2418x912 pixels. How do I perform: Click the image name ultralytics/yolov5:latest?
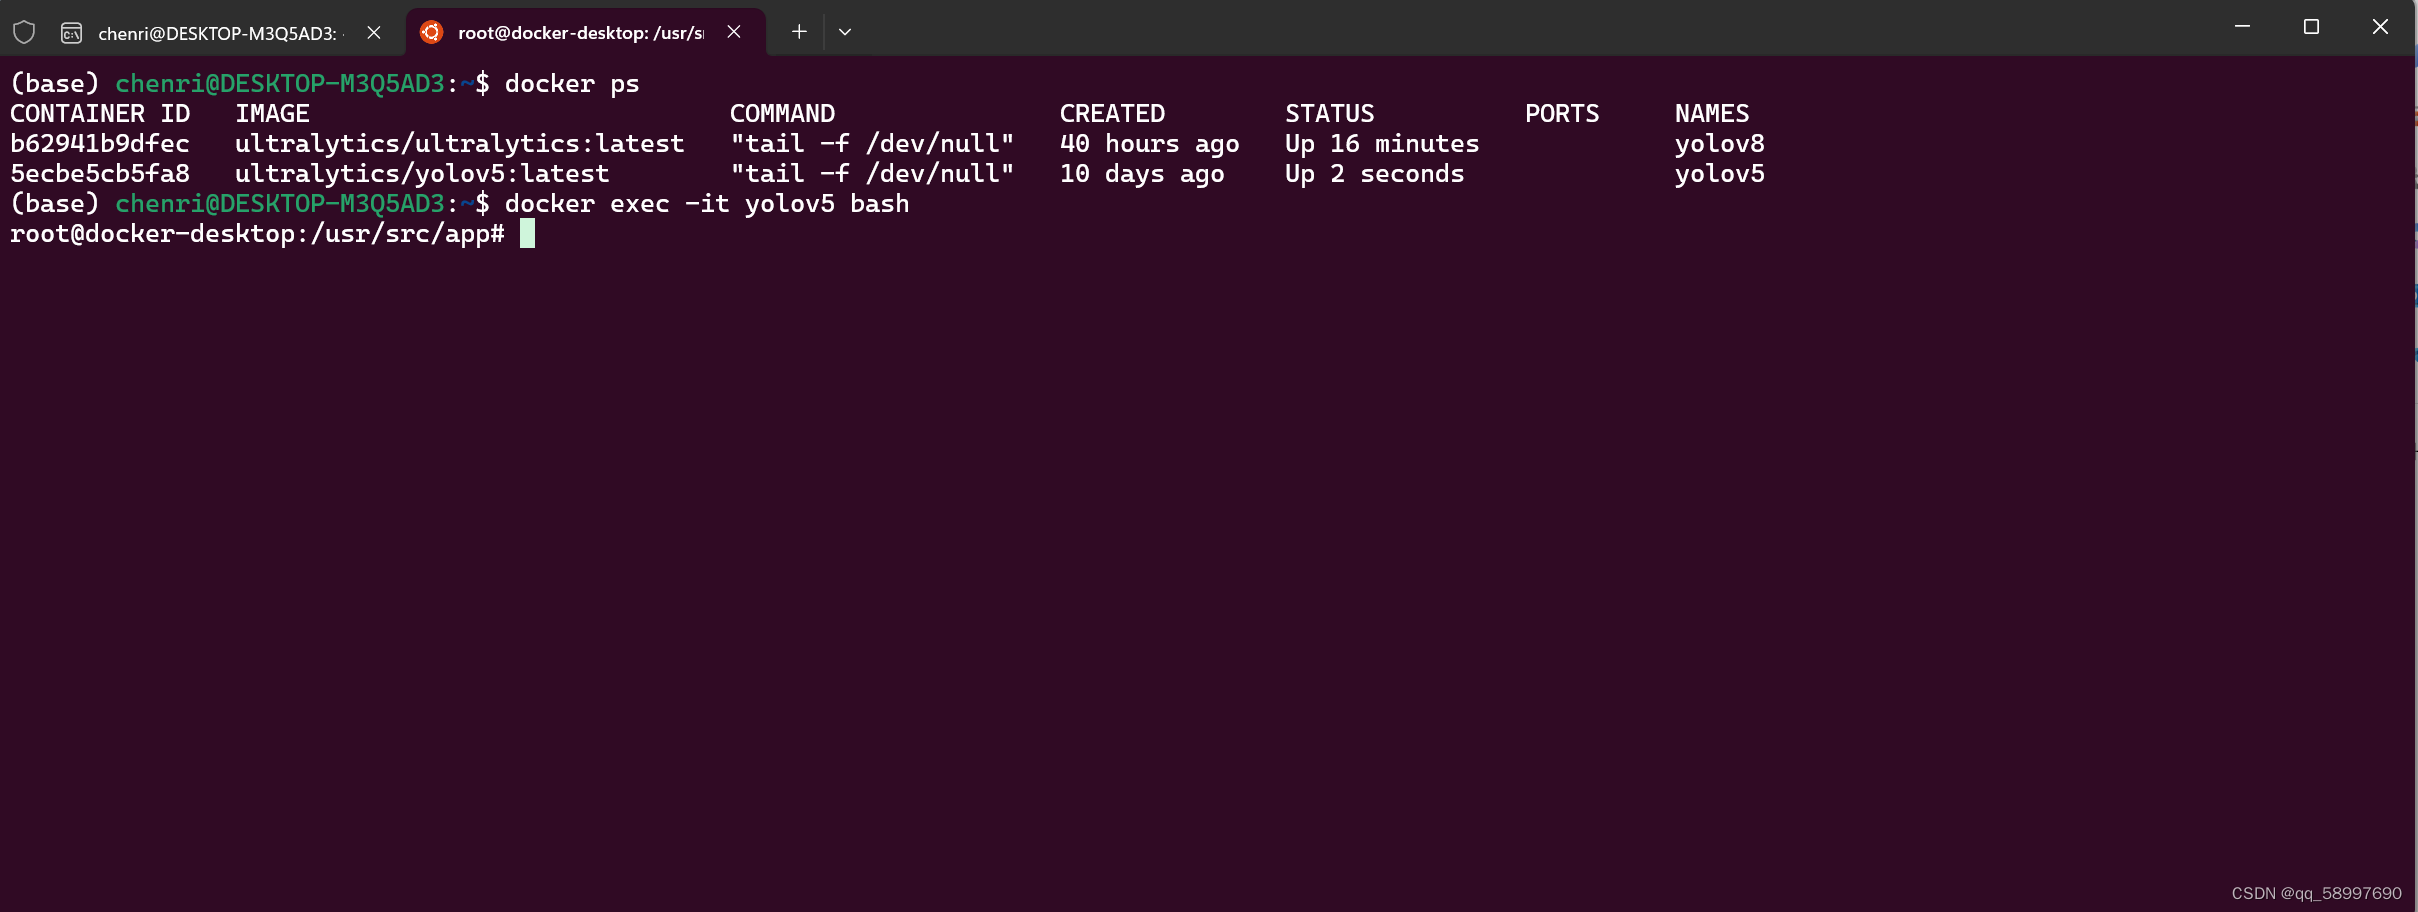tap(422, 174)
